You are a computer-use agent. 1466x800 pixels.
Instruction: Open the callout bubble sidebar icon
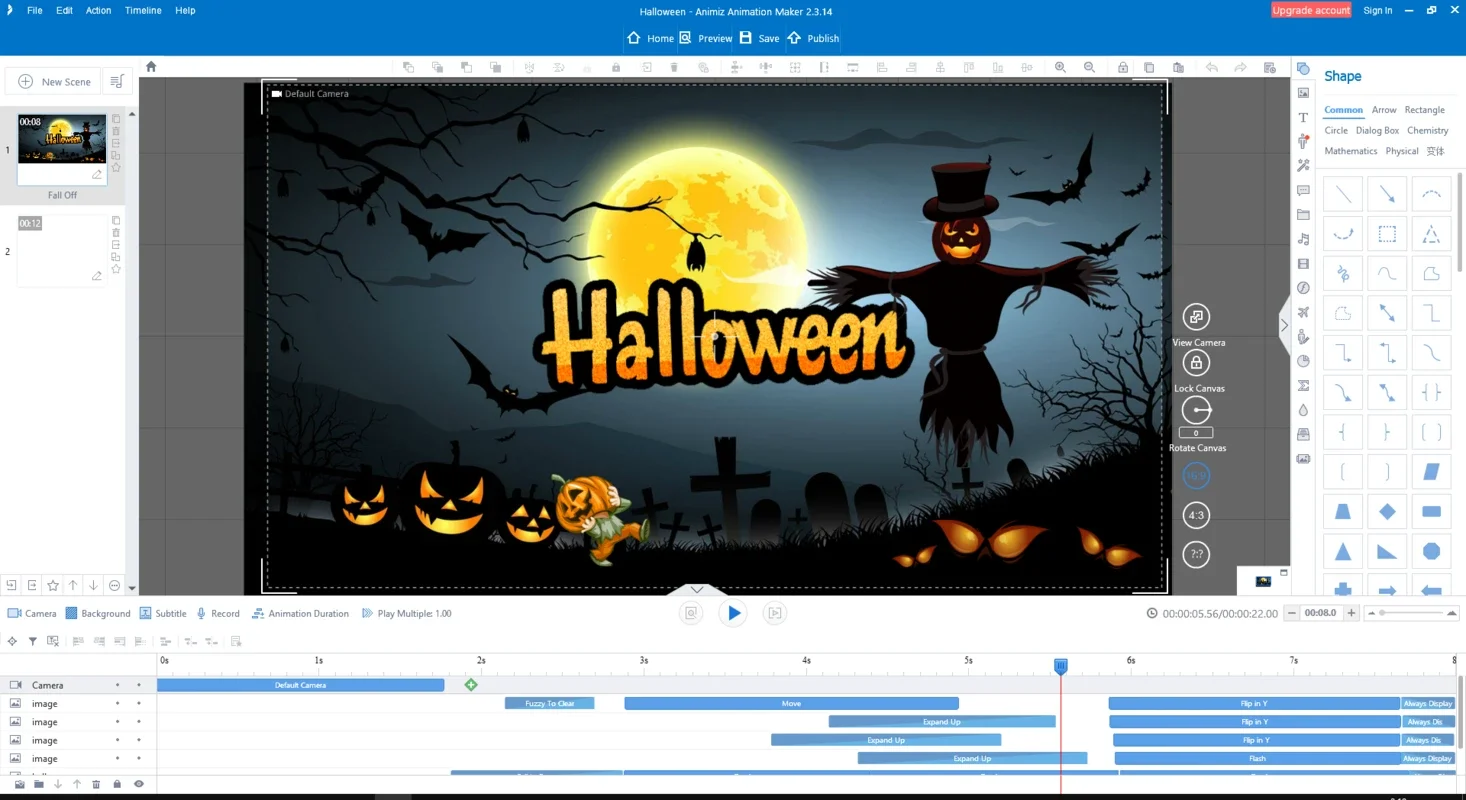(1303, 190)
